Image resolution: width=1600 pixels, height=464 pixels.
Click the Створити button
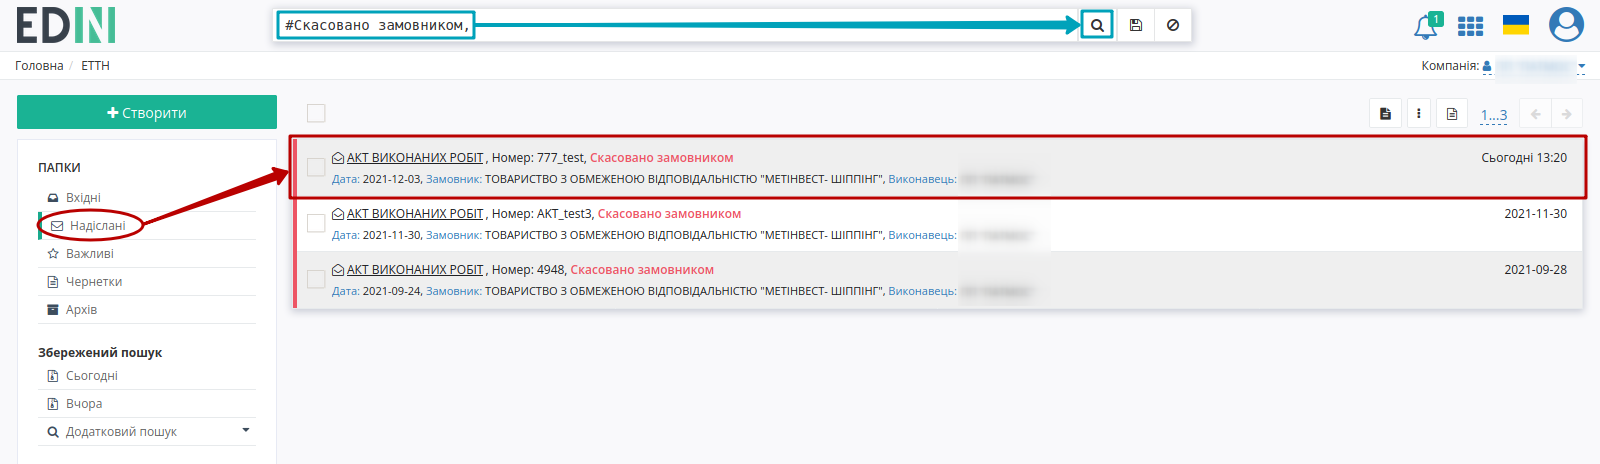pos(147,112)
